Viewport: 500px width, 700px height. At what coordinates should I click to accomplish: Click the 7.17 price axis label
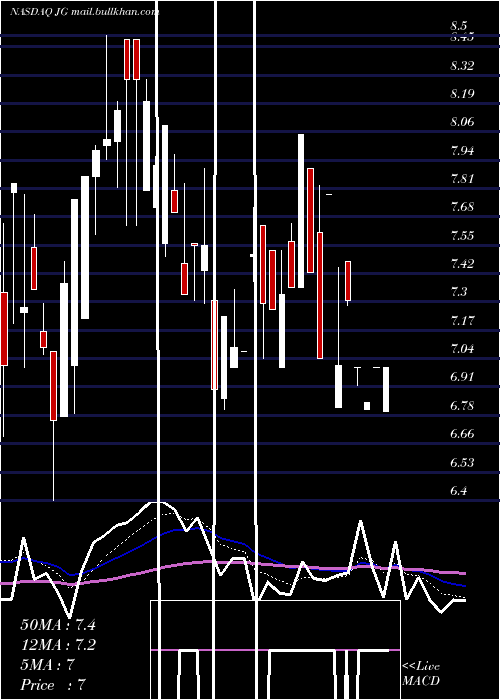pyautogui.click(x=462, y=321)
